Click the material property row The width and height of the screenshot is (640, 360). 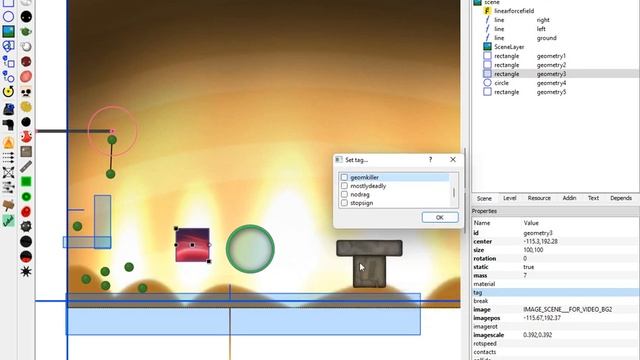(x=555, y=284)
